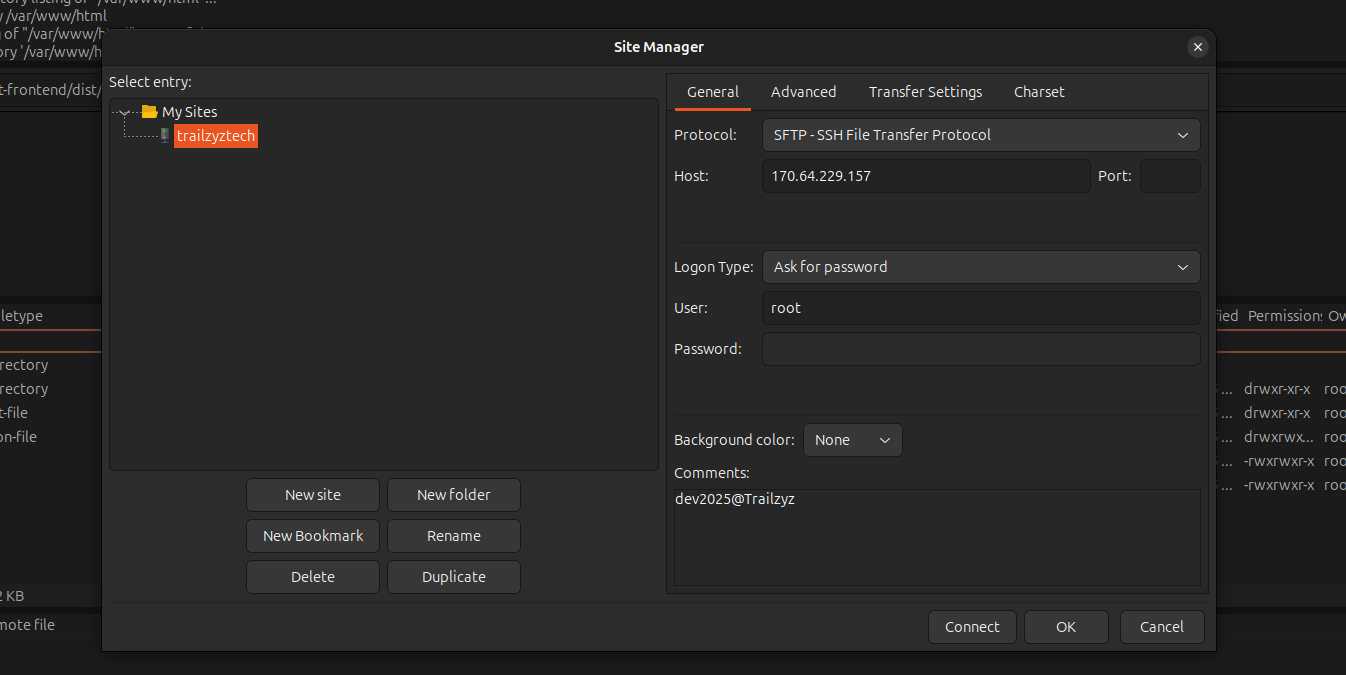Viewport: 1346px width, 675px height.
Task: Click the drwxrwx permissions entry in main window
Action: (x=1279, y=437)
